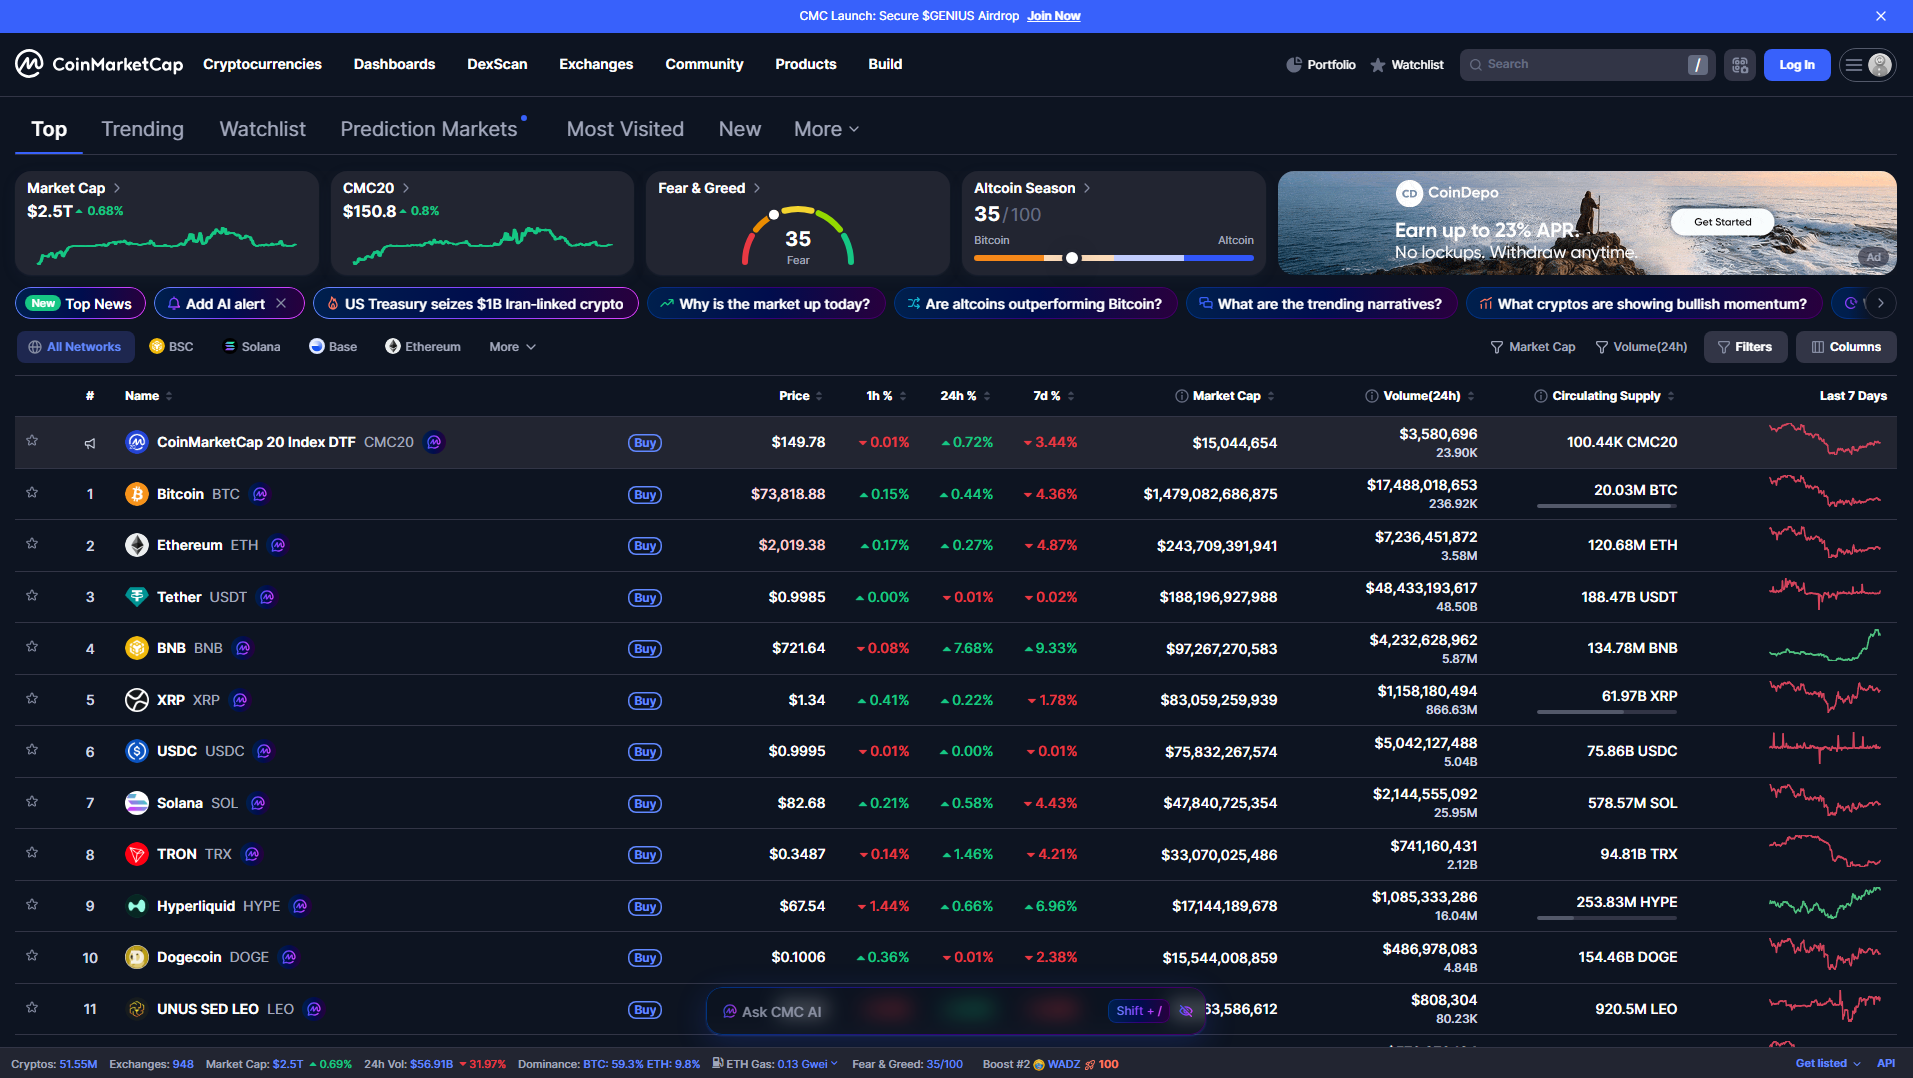
Task: Open the Filters button
Action: [x=1745, y=347]
